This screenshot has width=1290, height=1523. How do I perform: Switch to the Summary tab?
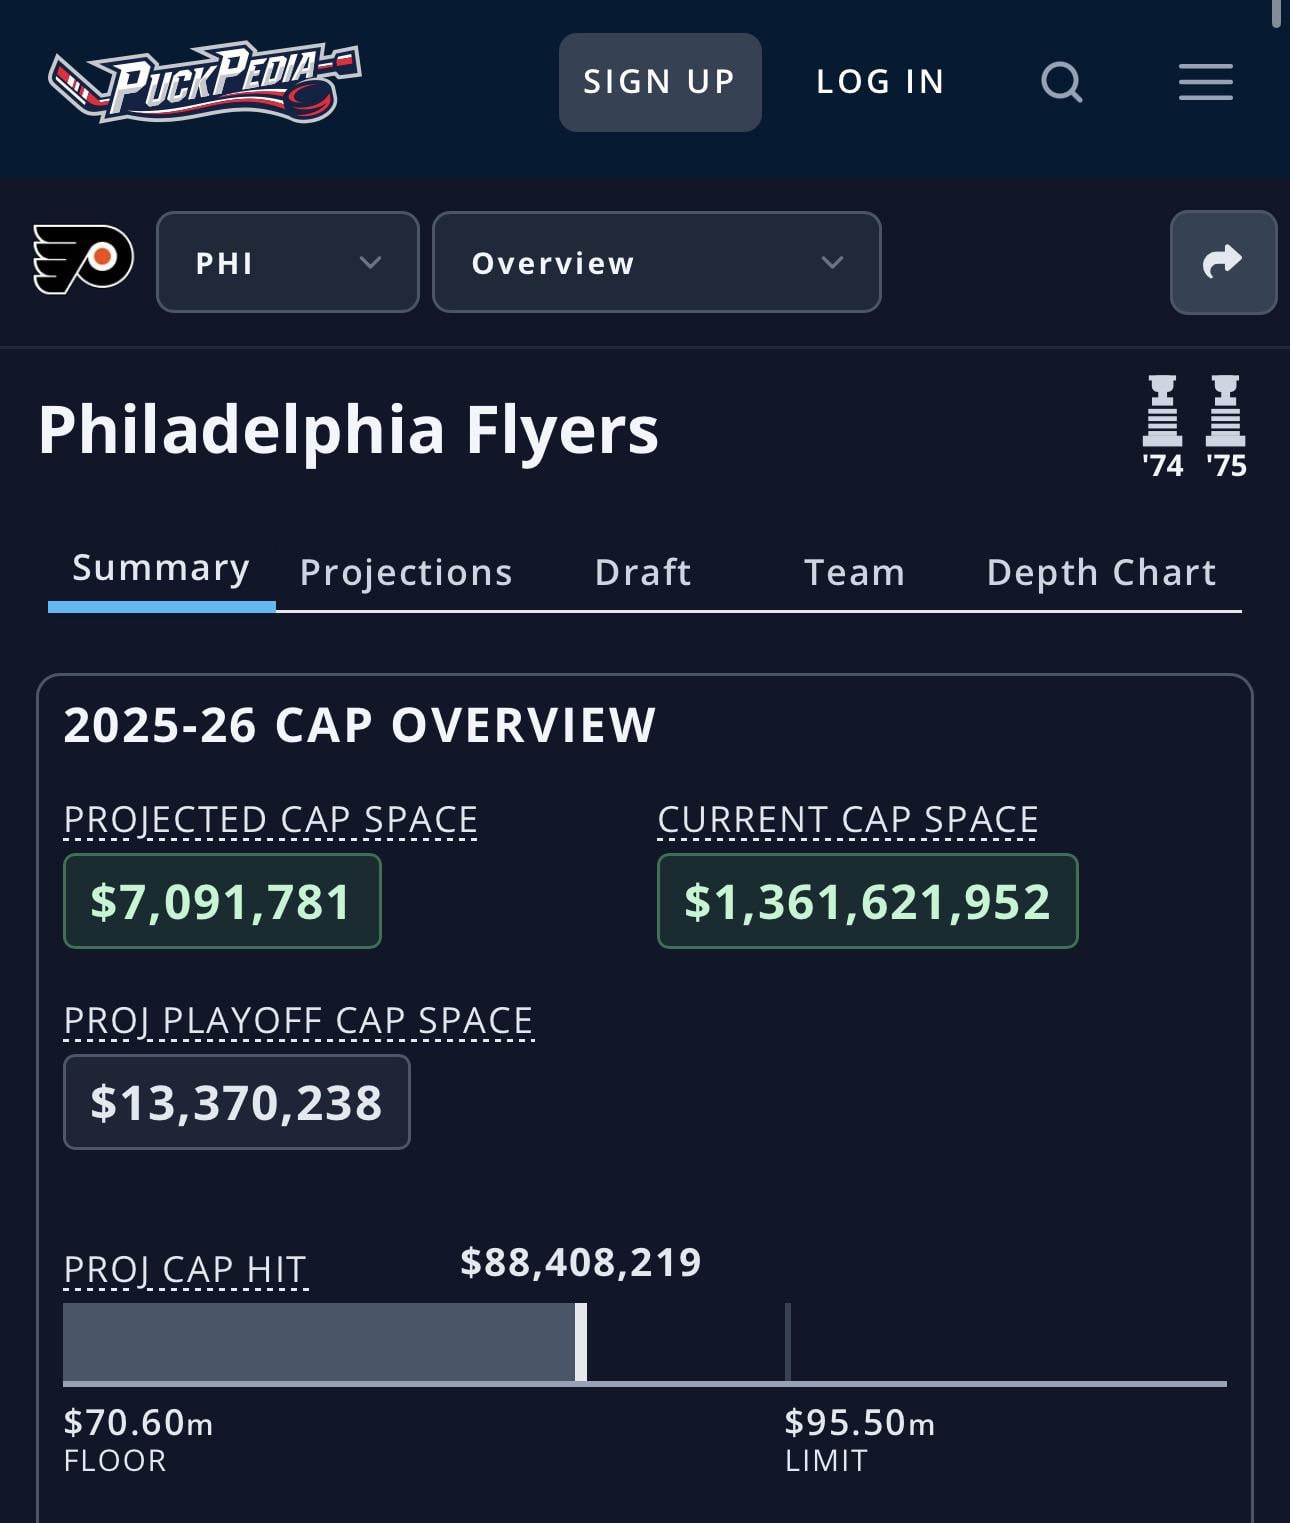coord(161,569)
